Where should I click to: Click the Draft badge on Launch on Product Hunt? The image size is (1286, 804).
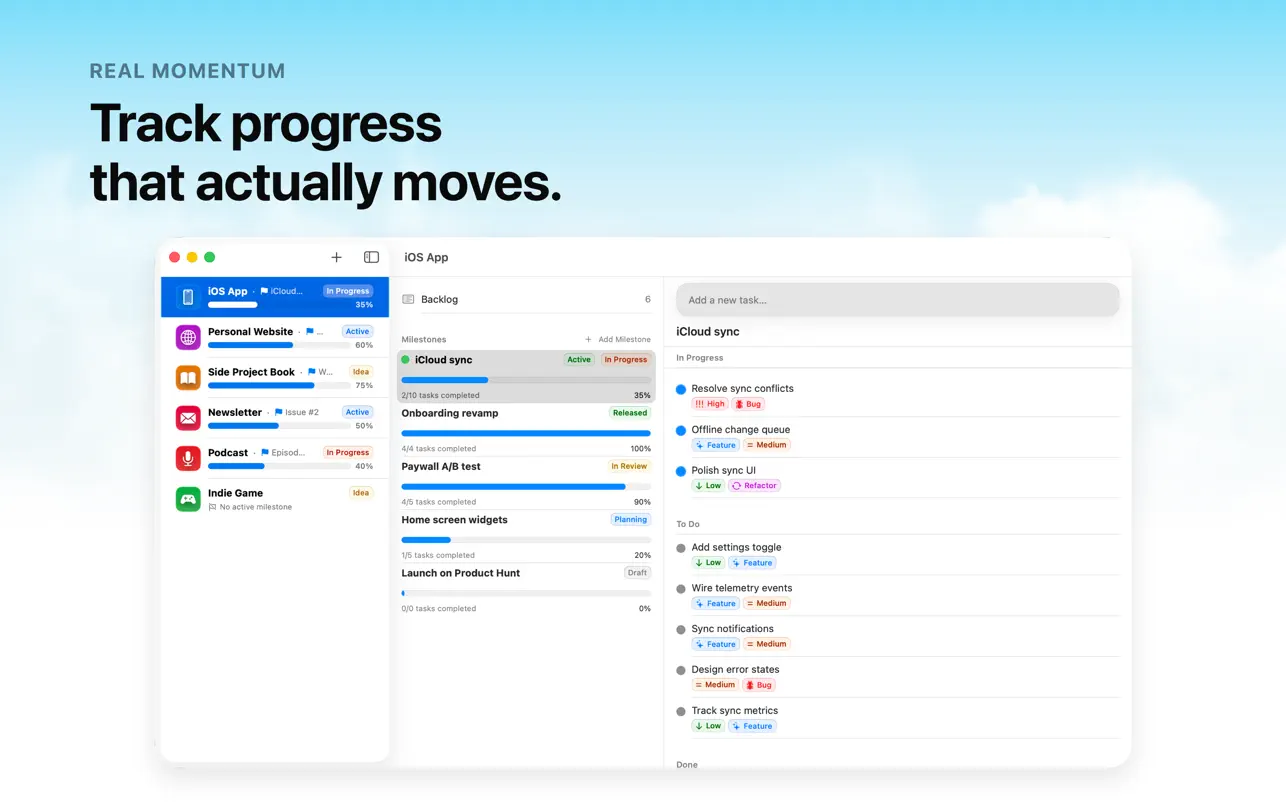coord(637,573)
